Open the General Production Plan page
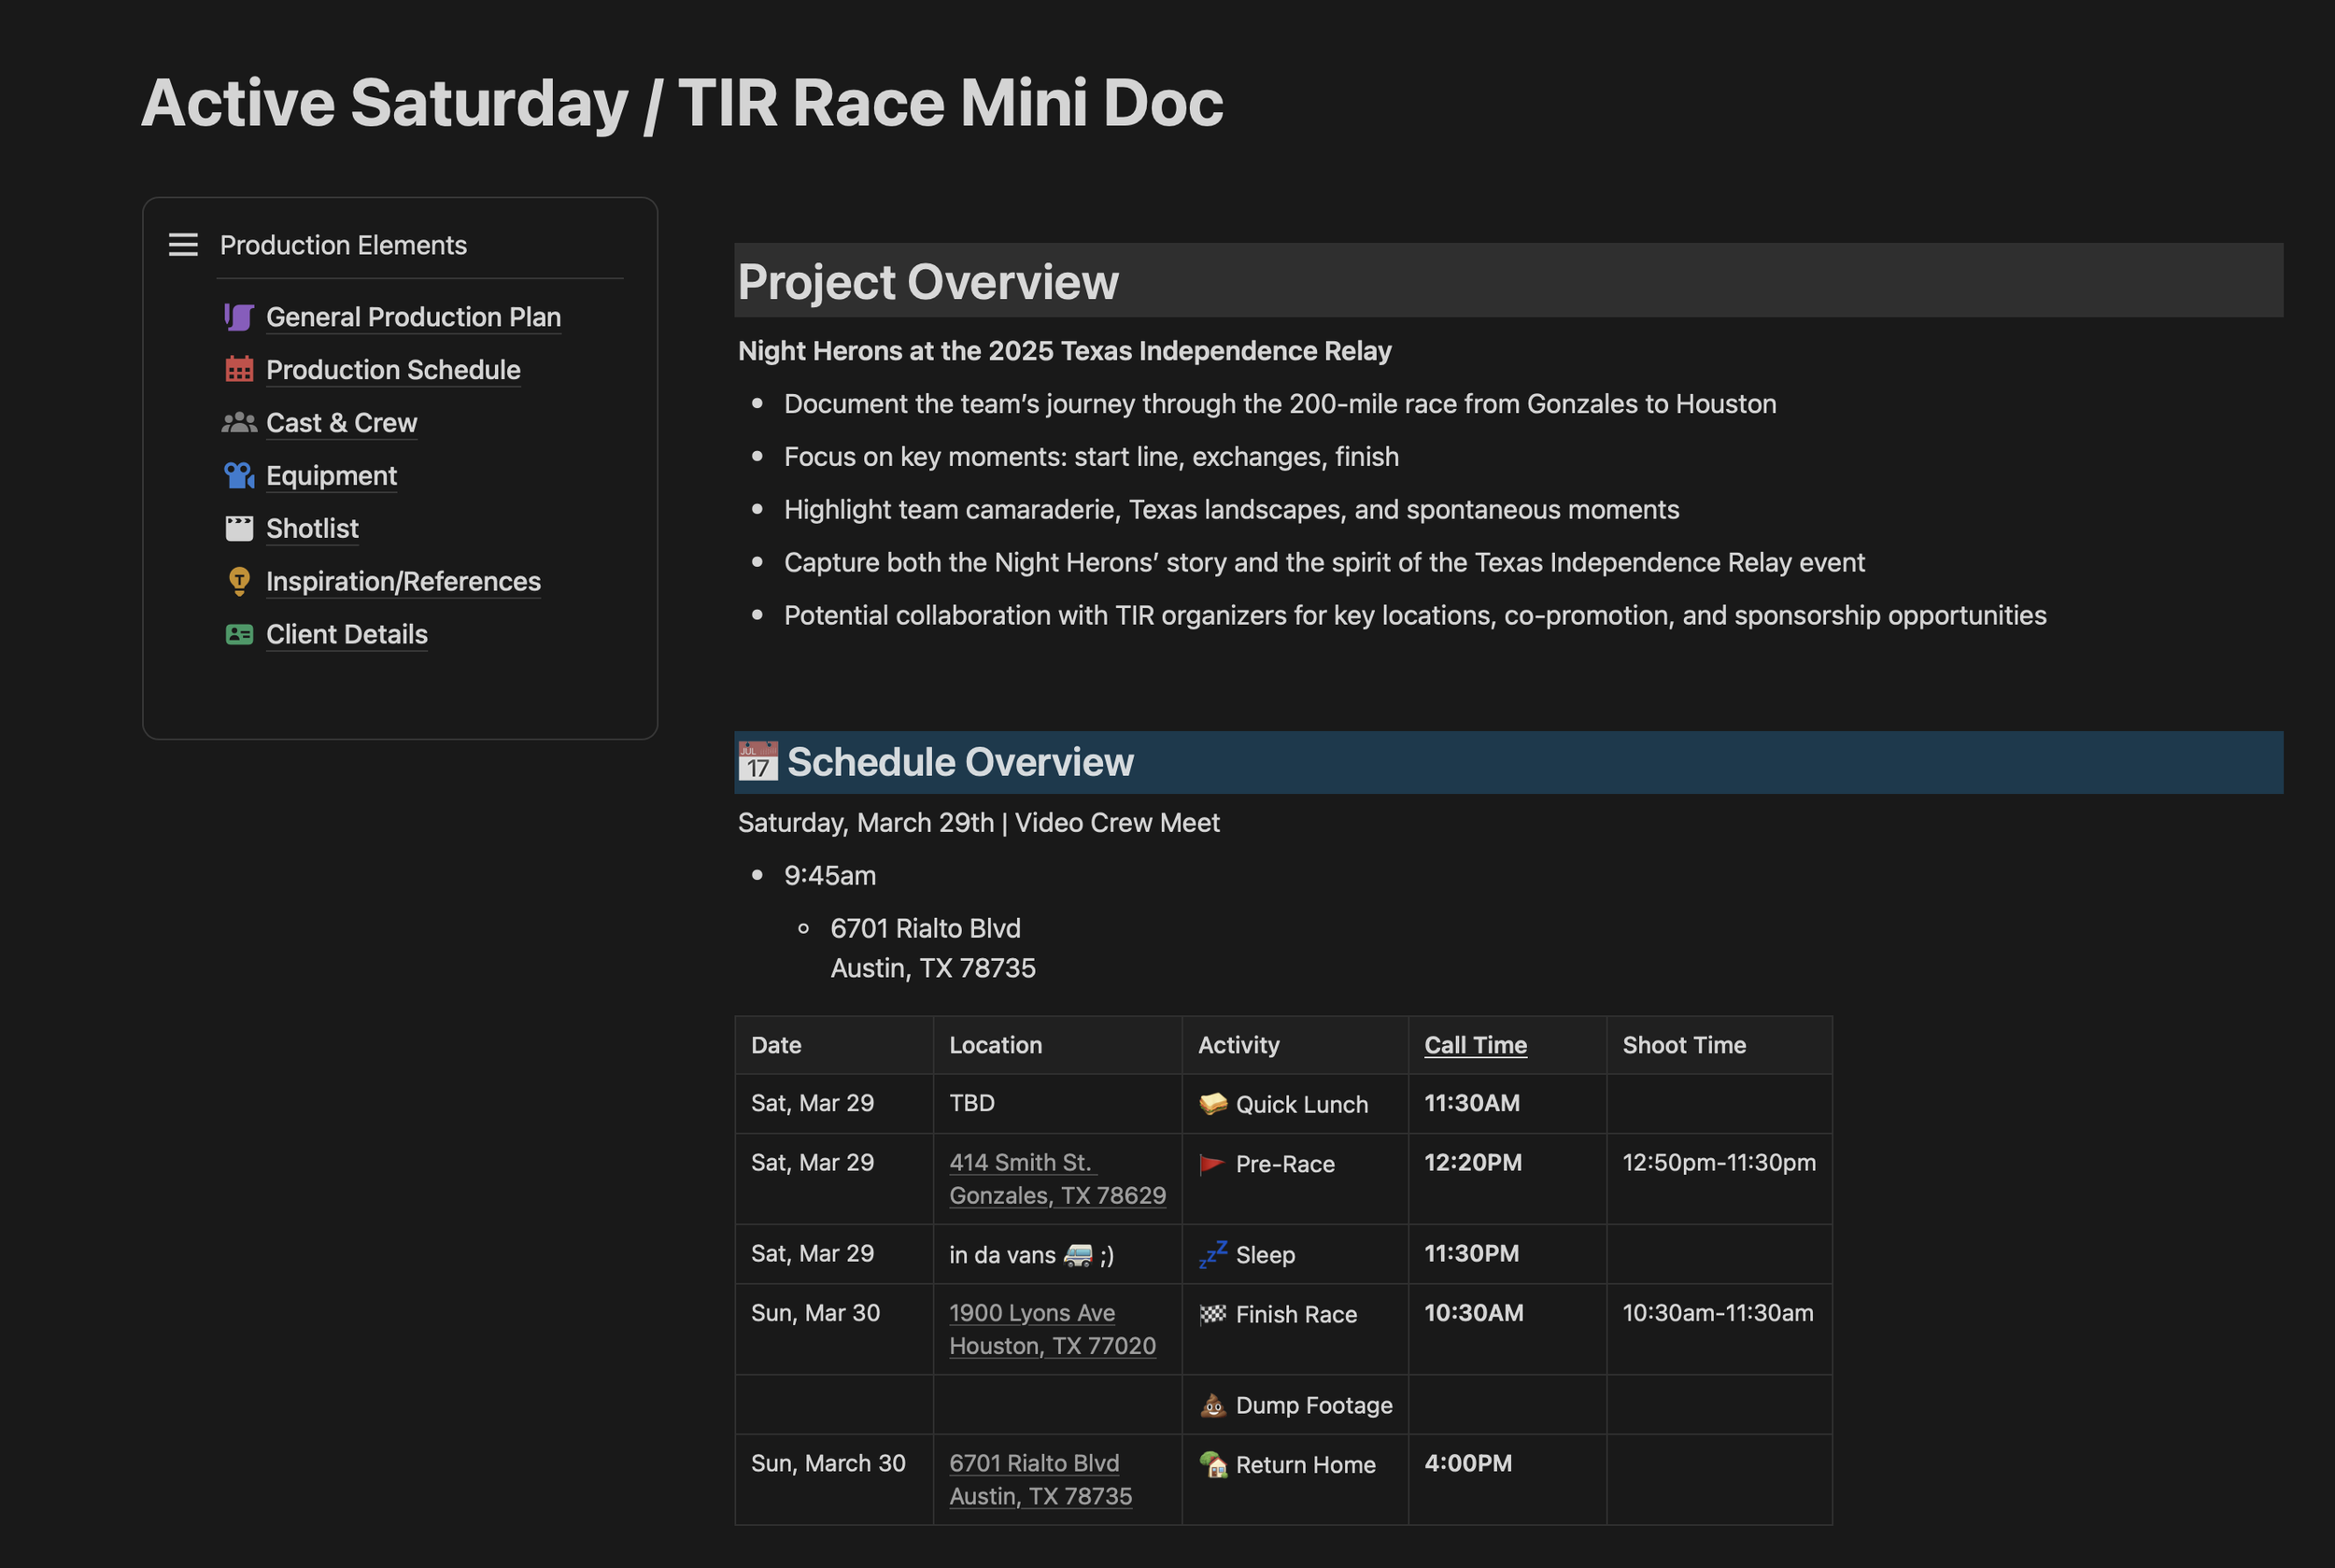 (x=413, y=317)
